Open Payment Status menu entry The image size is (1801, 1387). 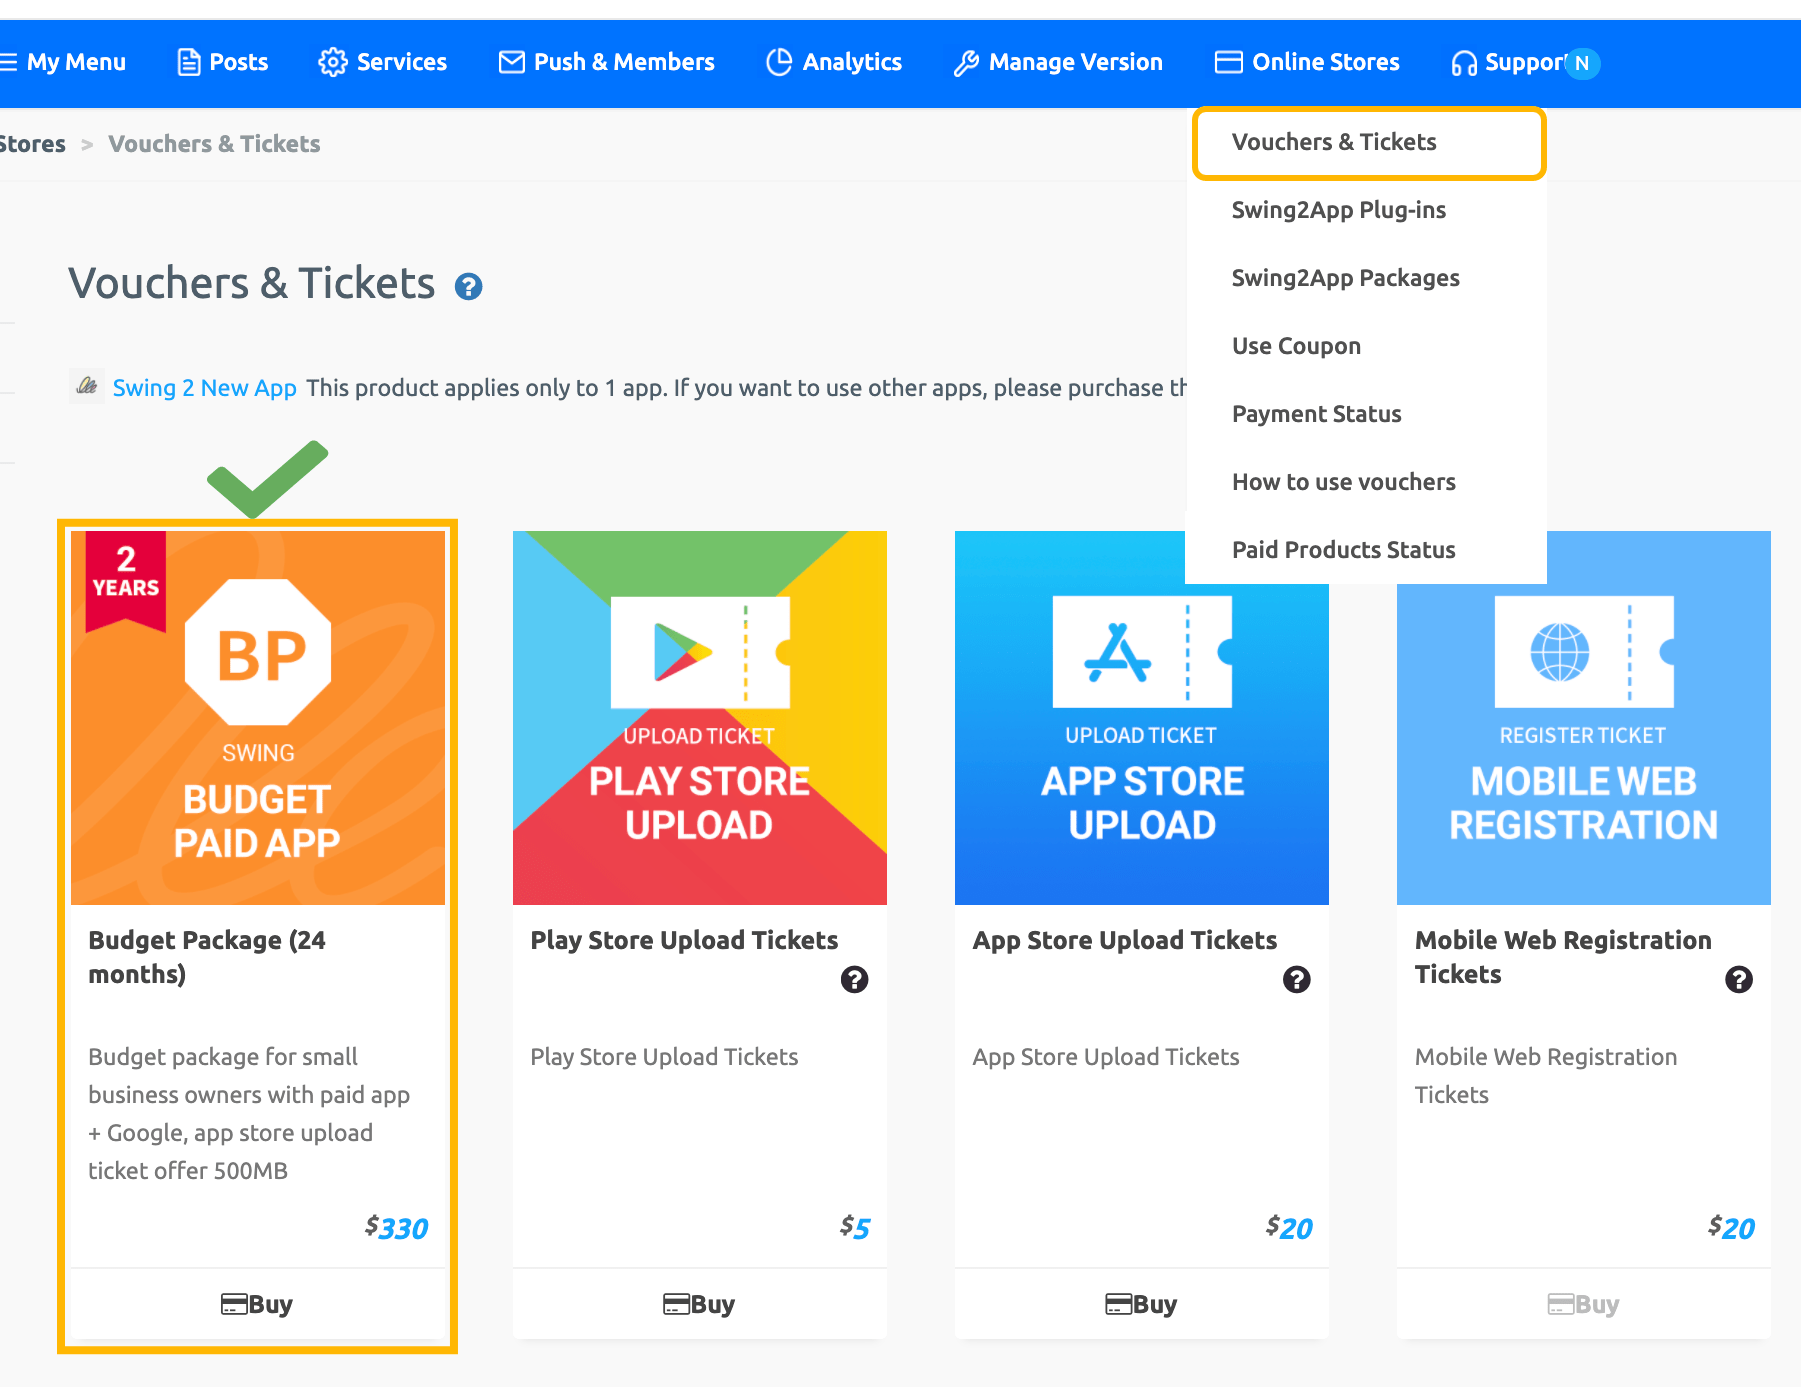pos(1316,414)
